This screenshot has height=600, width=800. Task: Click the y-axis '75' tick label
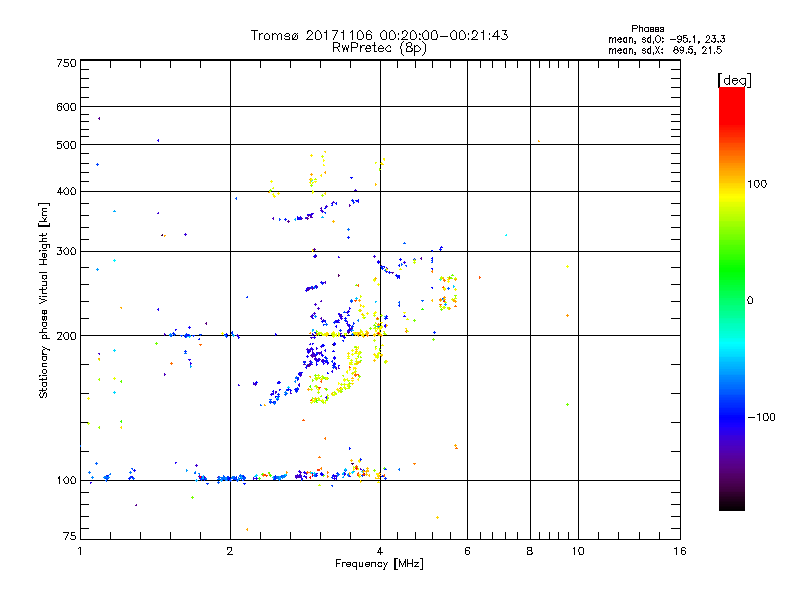point(70,536)
